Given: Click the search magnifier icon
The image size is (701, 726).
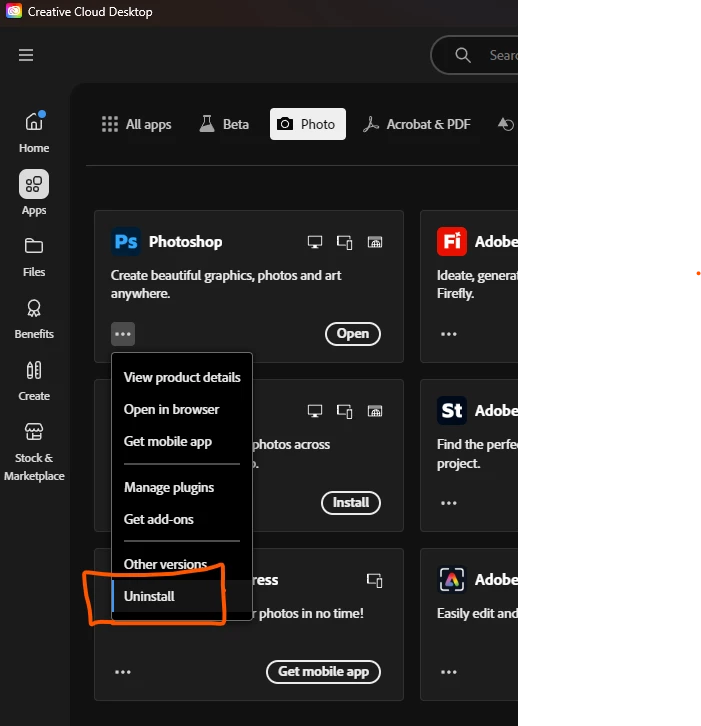Looking at the screenshot, I should pos(463,55).
